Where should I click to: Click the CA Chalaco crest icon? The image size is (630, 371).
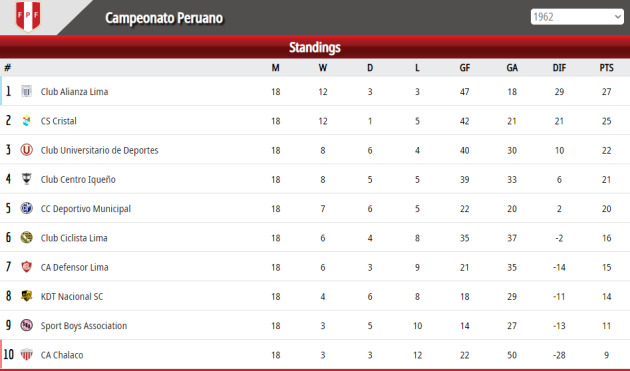click(x=27, y=355)
